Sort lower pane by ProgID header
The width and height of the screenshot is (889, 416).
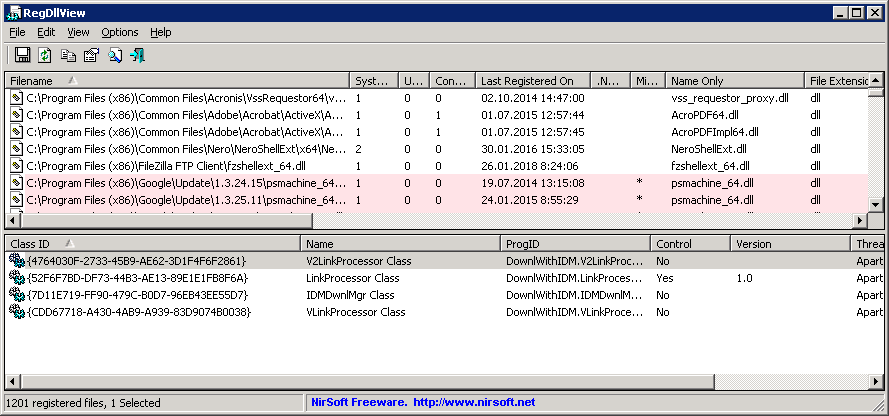pyautogui.click(x=523, y=244)
